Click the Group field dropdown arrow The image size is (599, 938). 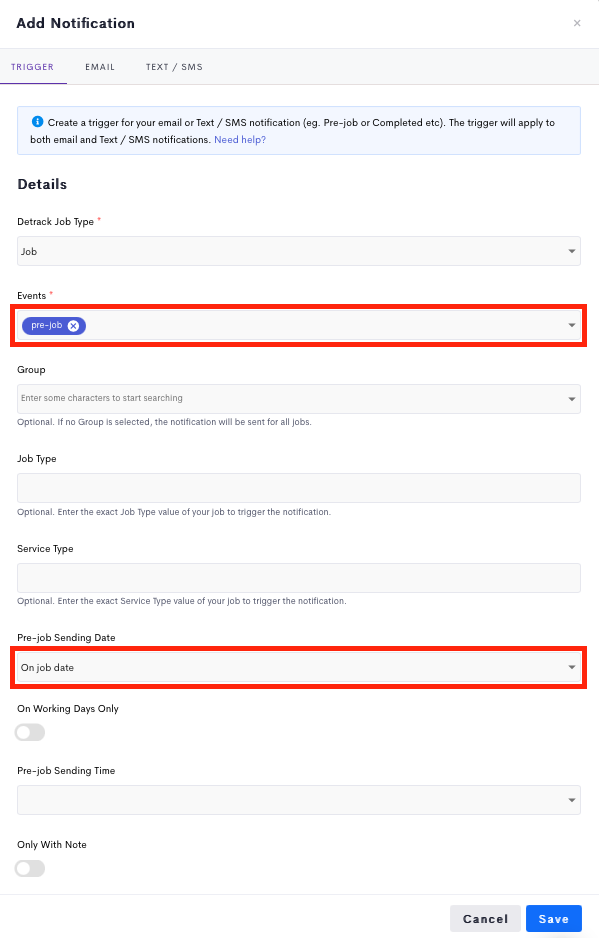(x=571, y=399)
